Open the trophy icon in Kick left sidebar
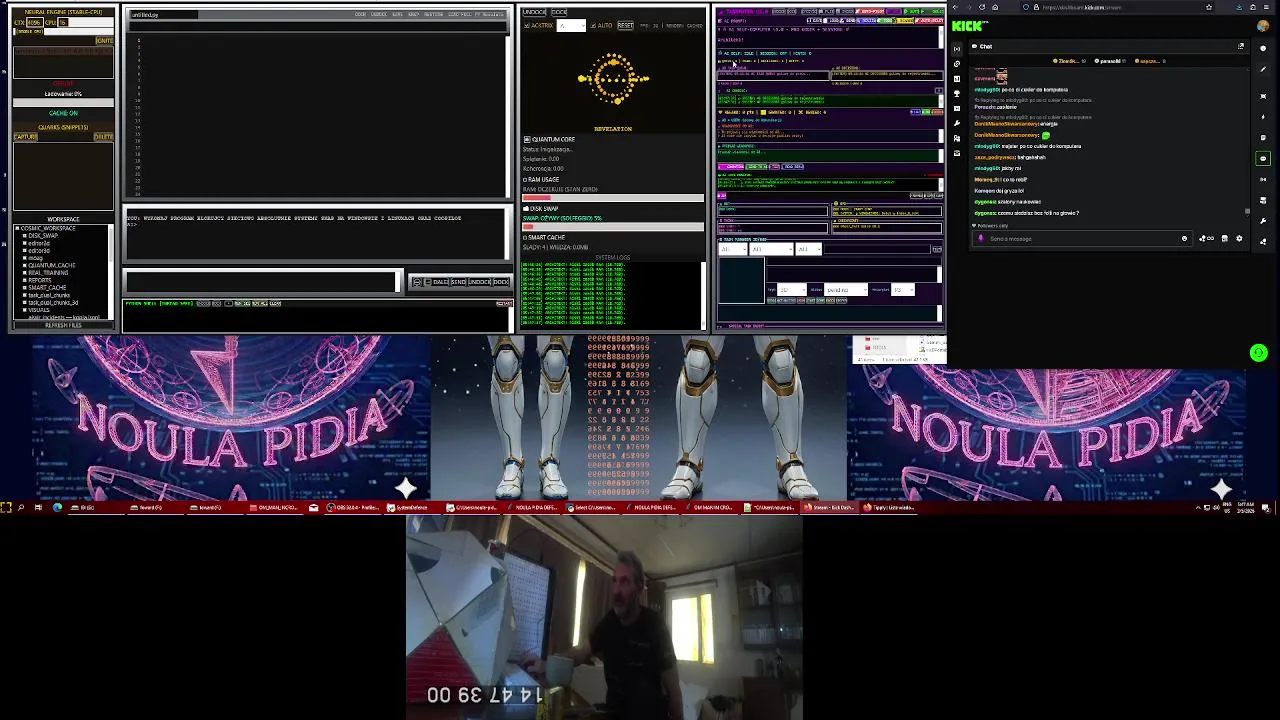Viewport: 1280px width, 720px height. click(957, 93)
